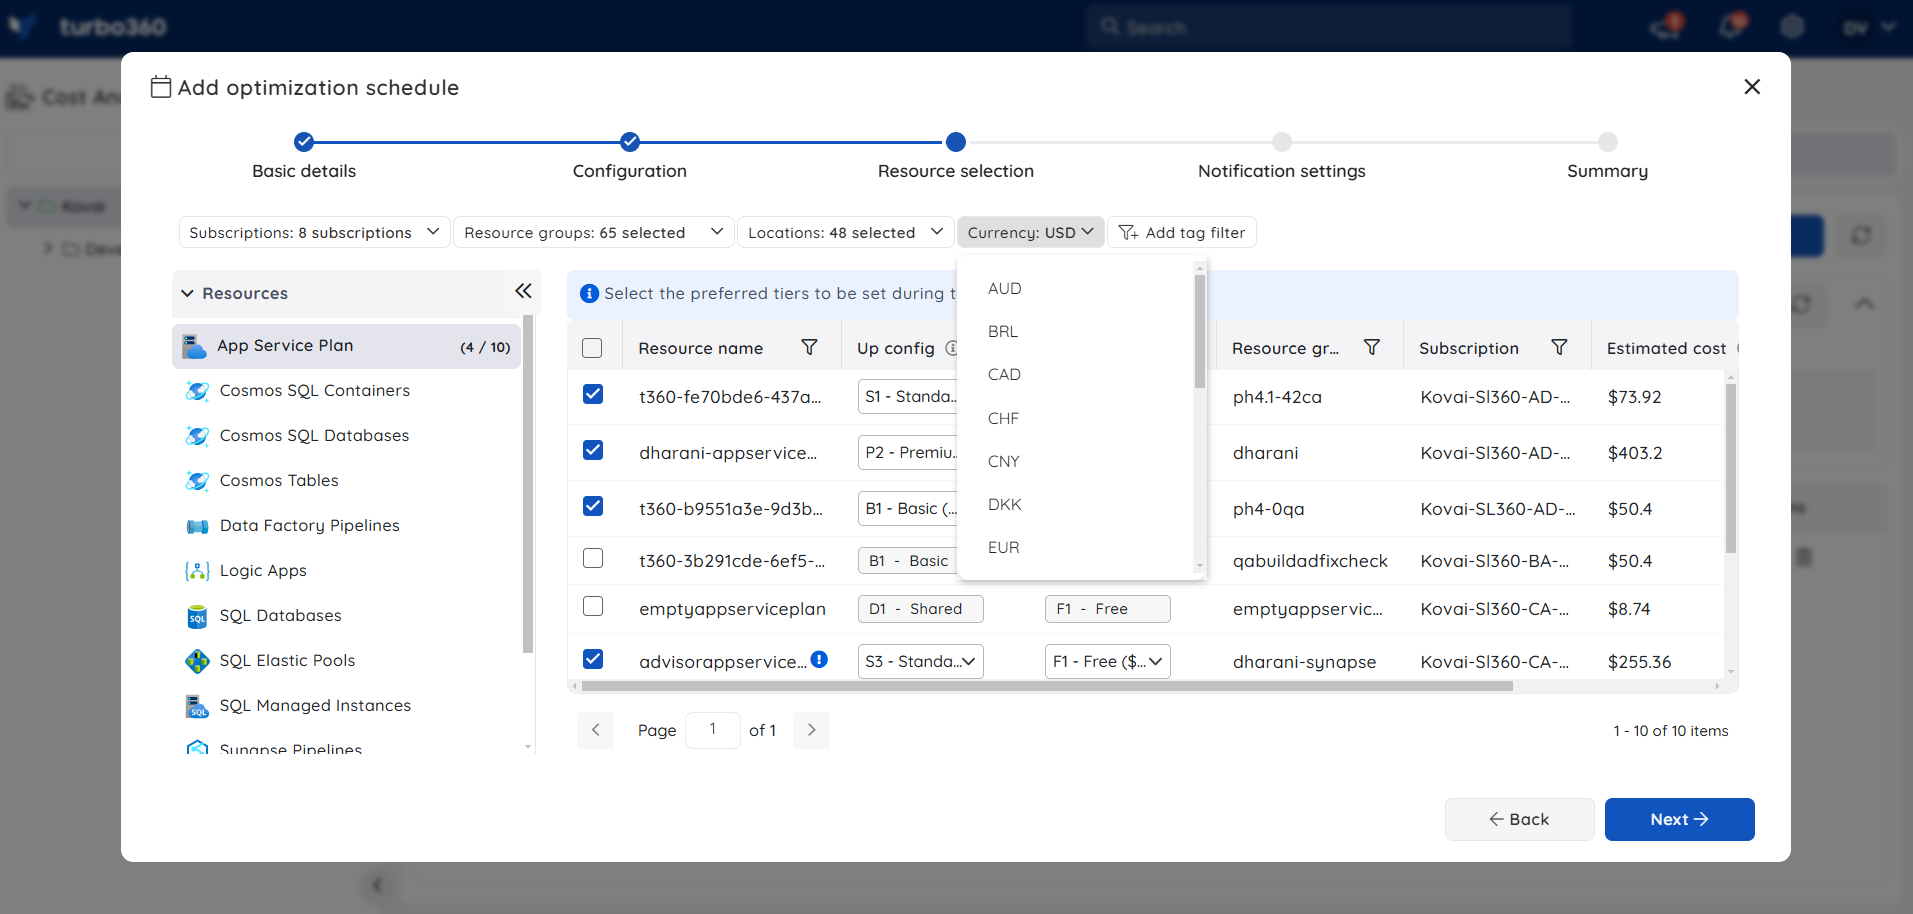
Task: Open Locations: 48 selected dropdown
Action: point(845,232)
